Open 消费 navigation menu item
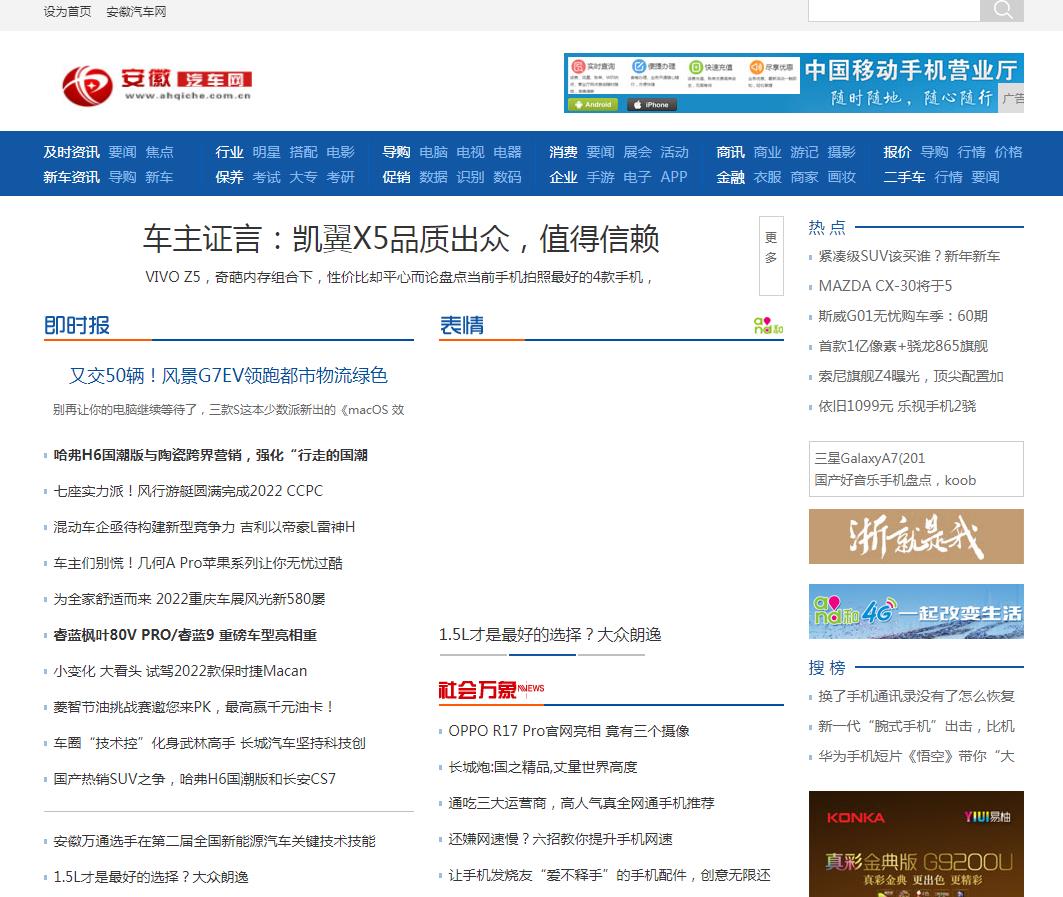The image size is (1063, 897). tap(563, 152)
